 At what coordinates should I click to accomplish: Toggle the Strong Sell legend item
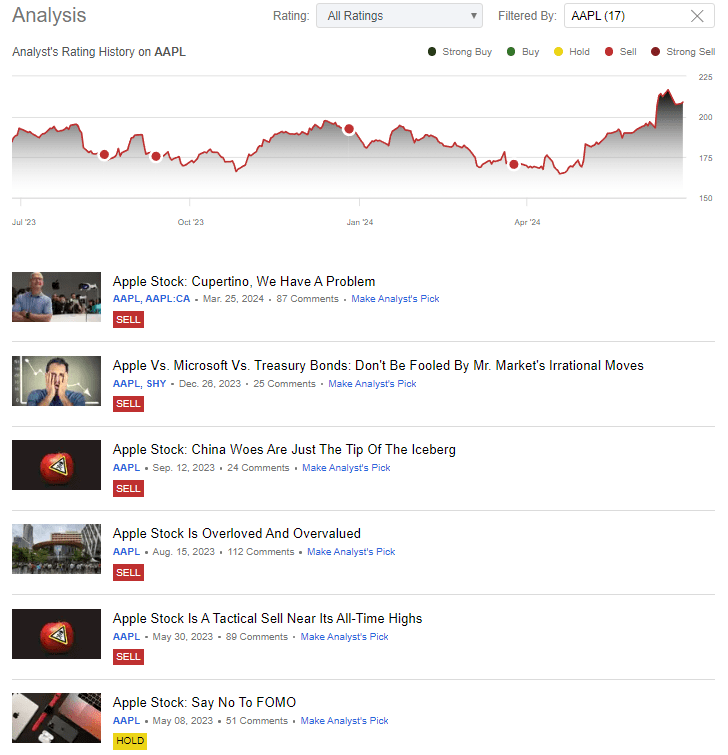point(683,52)
